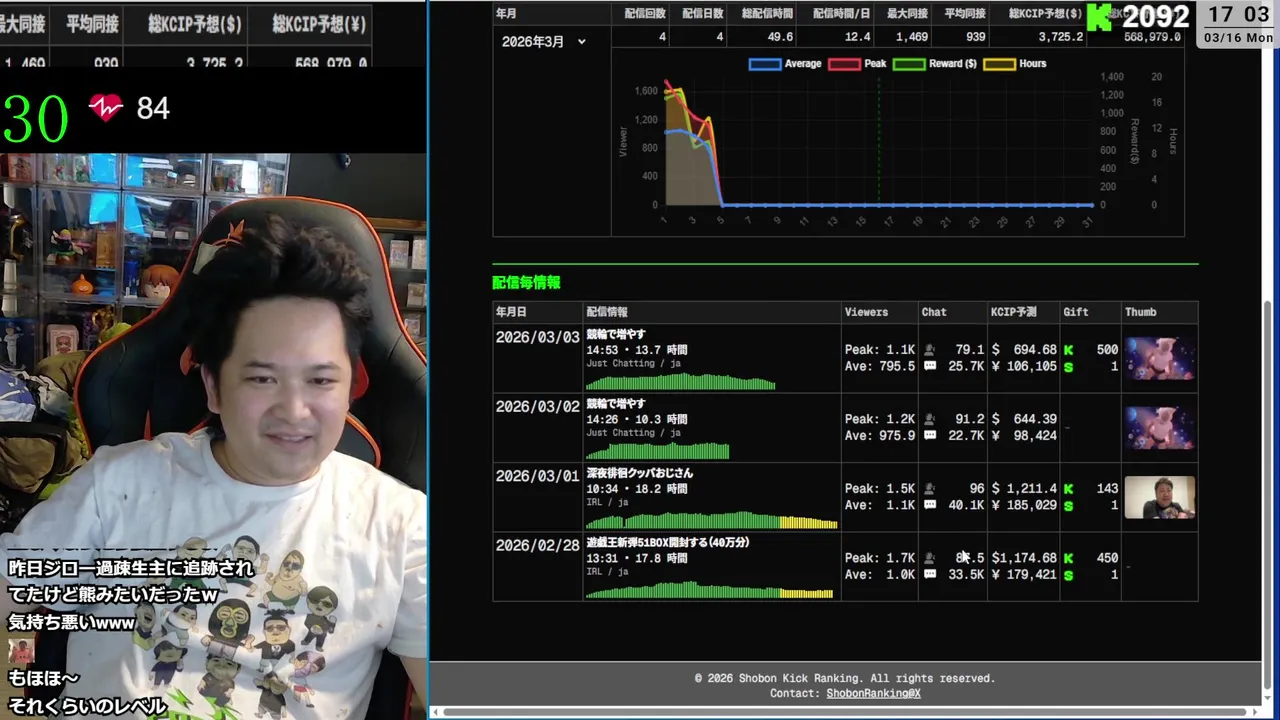
Task: Click the 最大同接 value 1,469
Action: (912, 37)
